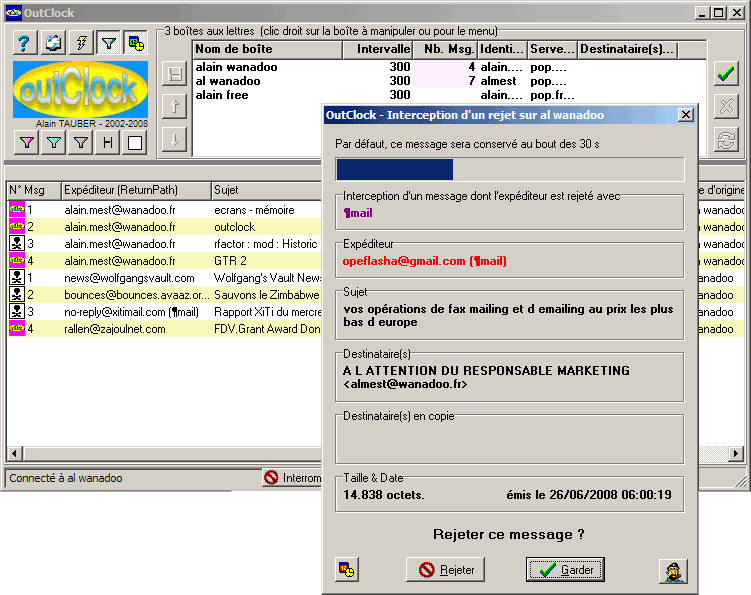Click the grey X cancel icon on right
751x595 pixels.
726,106
